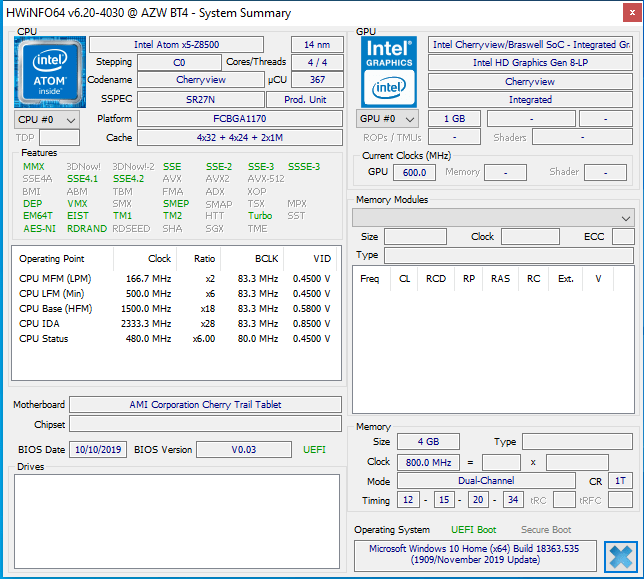Select the Stepping C0 value
The height and width of the screenshot is (579, 644).
point(179,62)
